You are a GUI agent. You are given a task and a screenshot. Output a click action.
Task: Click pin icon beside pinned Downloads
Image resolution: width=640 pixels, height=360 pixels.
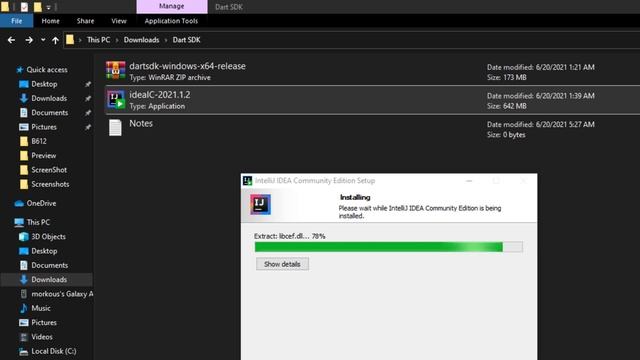pyautogui.click(x=88, y=98)
